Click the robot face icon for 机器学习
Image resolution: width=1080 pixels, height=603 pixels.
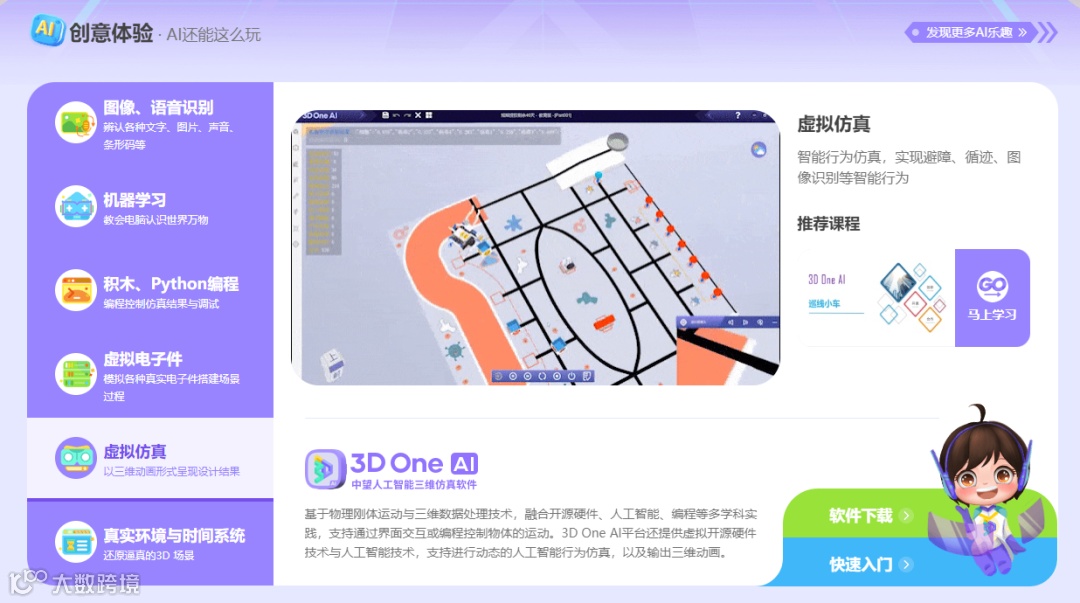tap(76, 206)
